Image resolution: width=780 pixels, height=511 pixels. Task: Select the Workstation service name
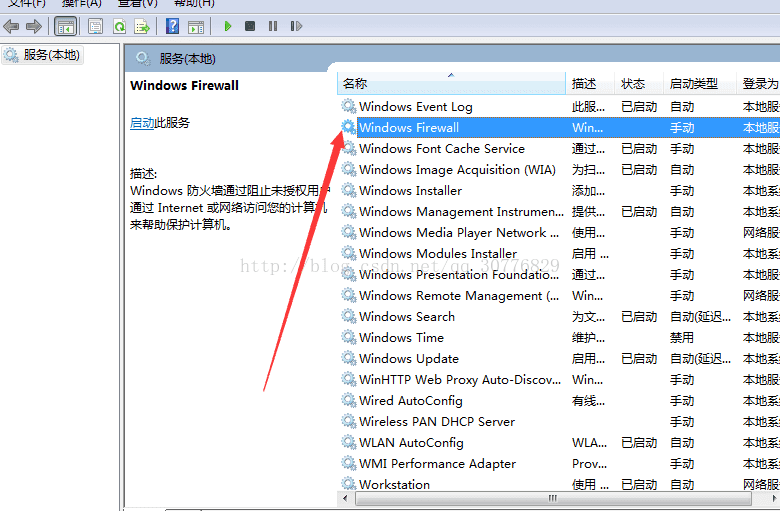[394, 484]
